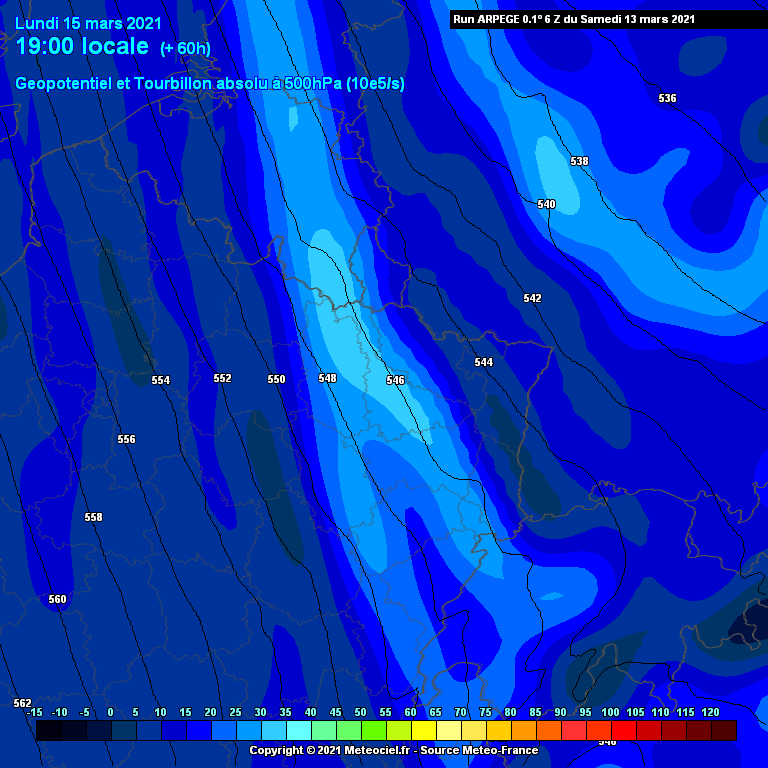Click the 554 isoline label
The height and width of the screenshot is (768, 768).
[160, 380]
